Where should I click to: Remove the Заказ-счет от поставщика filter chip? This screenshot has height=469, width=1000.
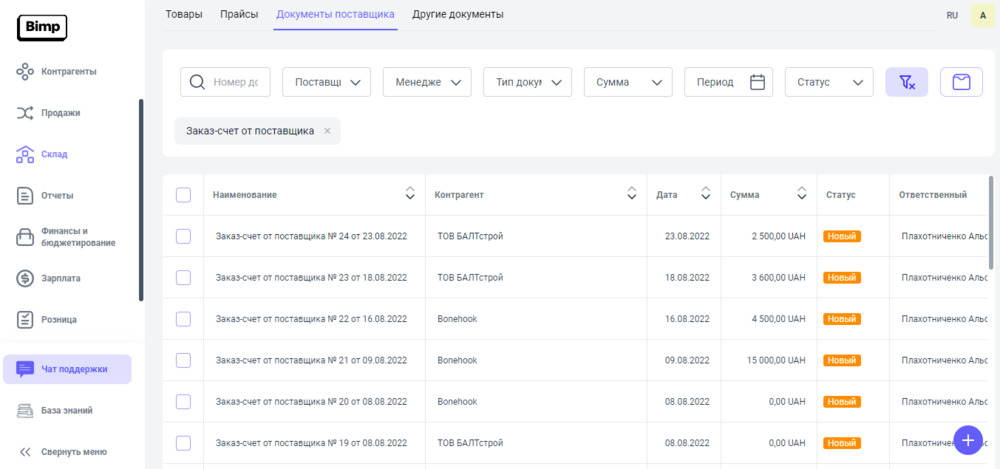click(327, 131)
